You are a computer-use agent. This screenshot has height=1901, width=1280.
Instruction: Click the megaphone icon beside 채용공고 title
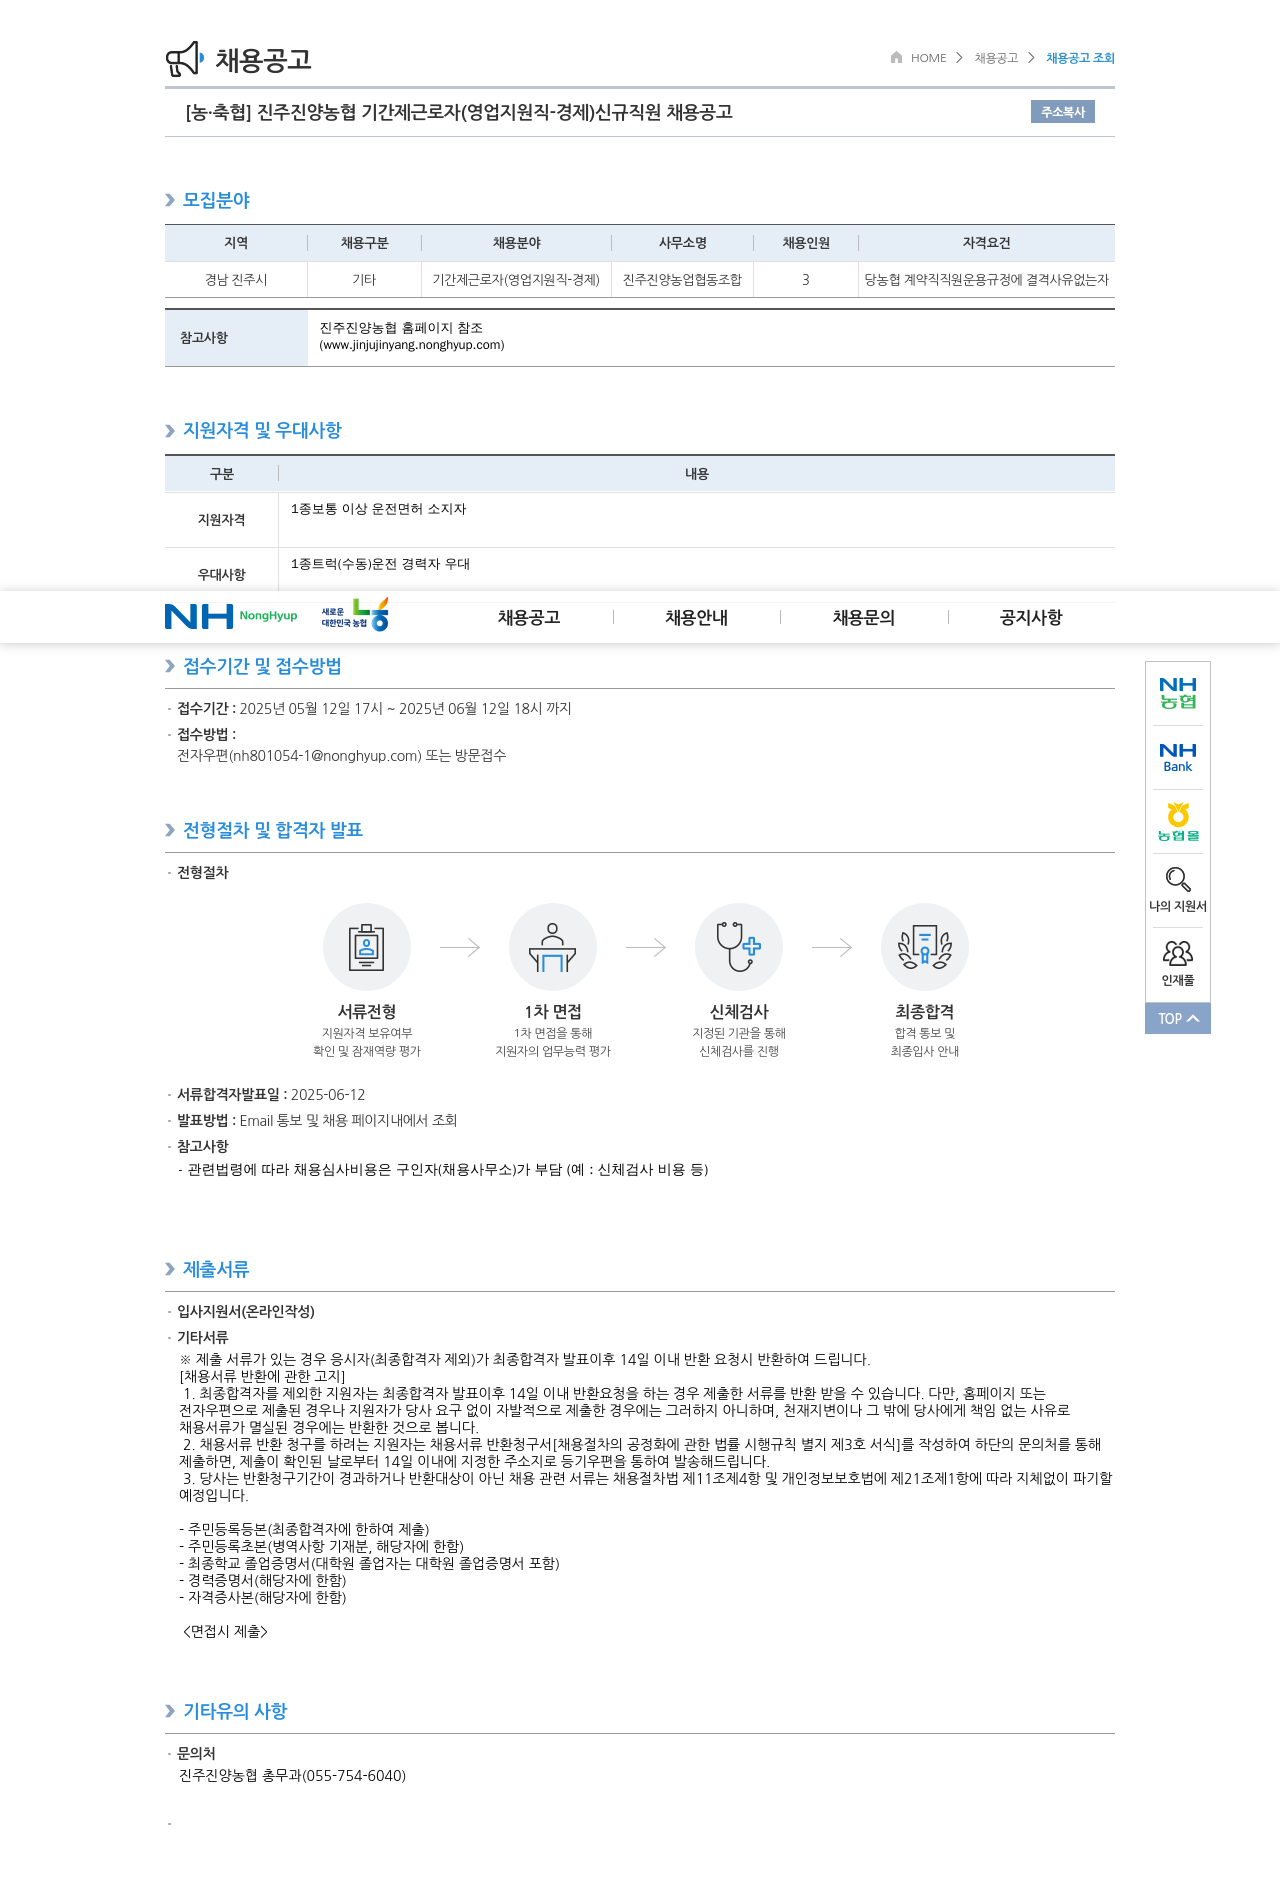point(185,59)
